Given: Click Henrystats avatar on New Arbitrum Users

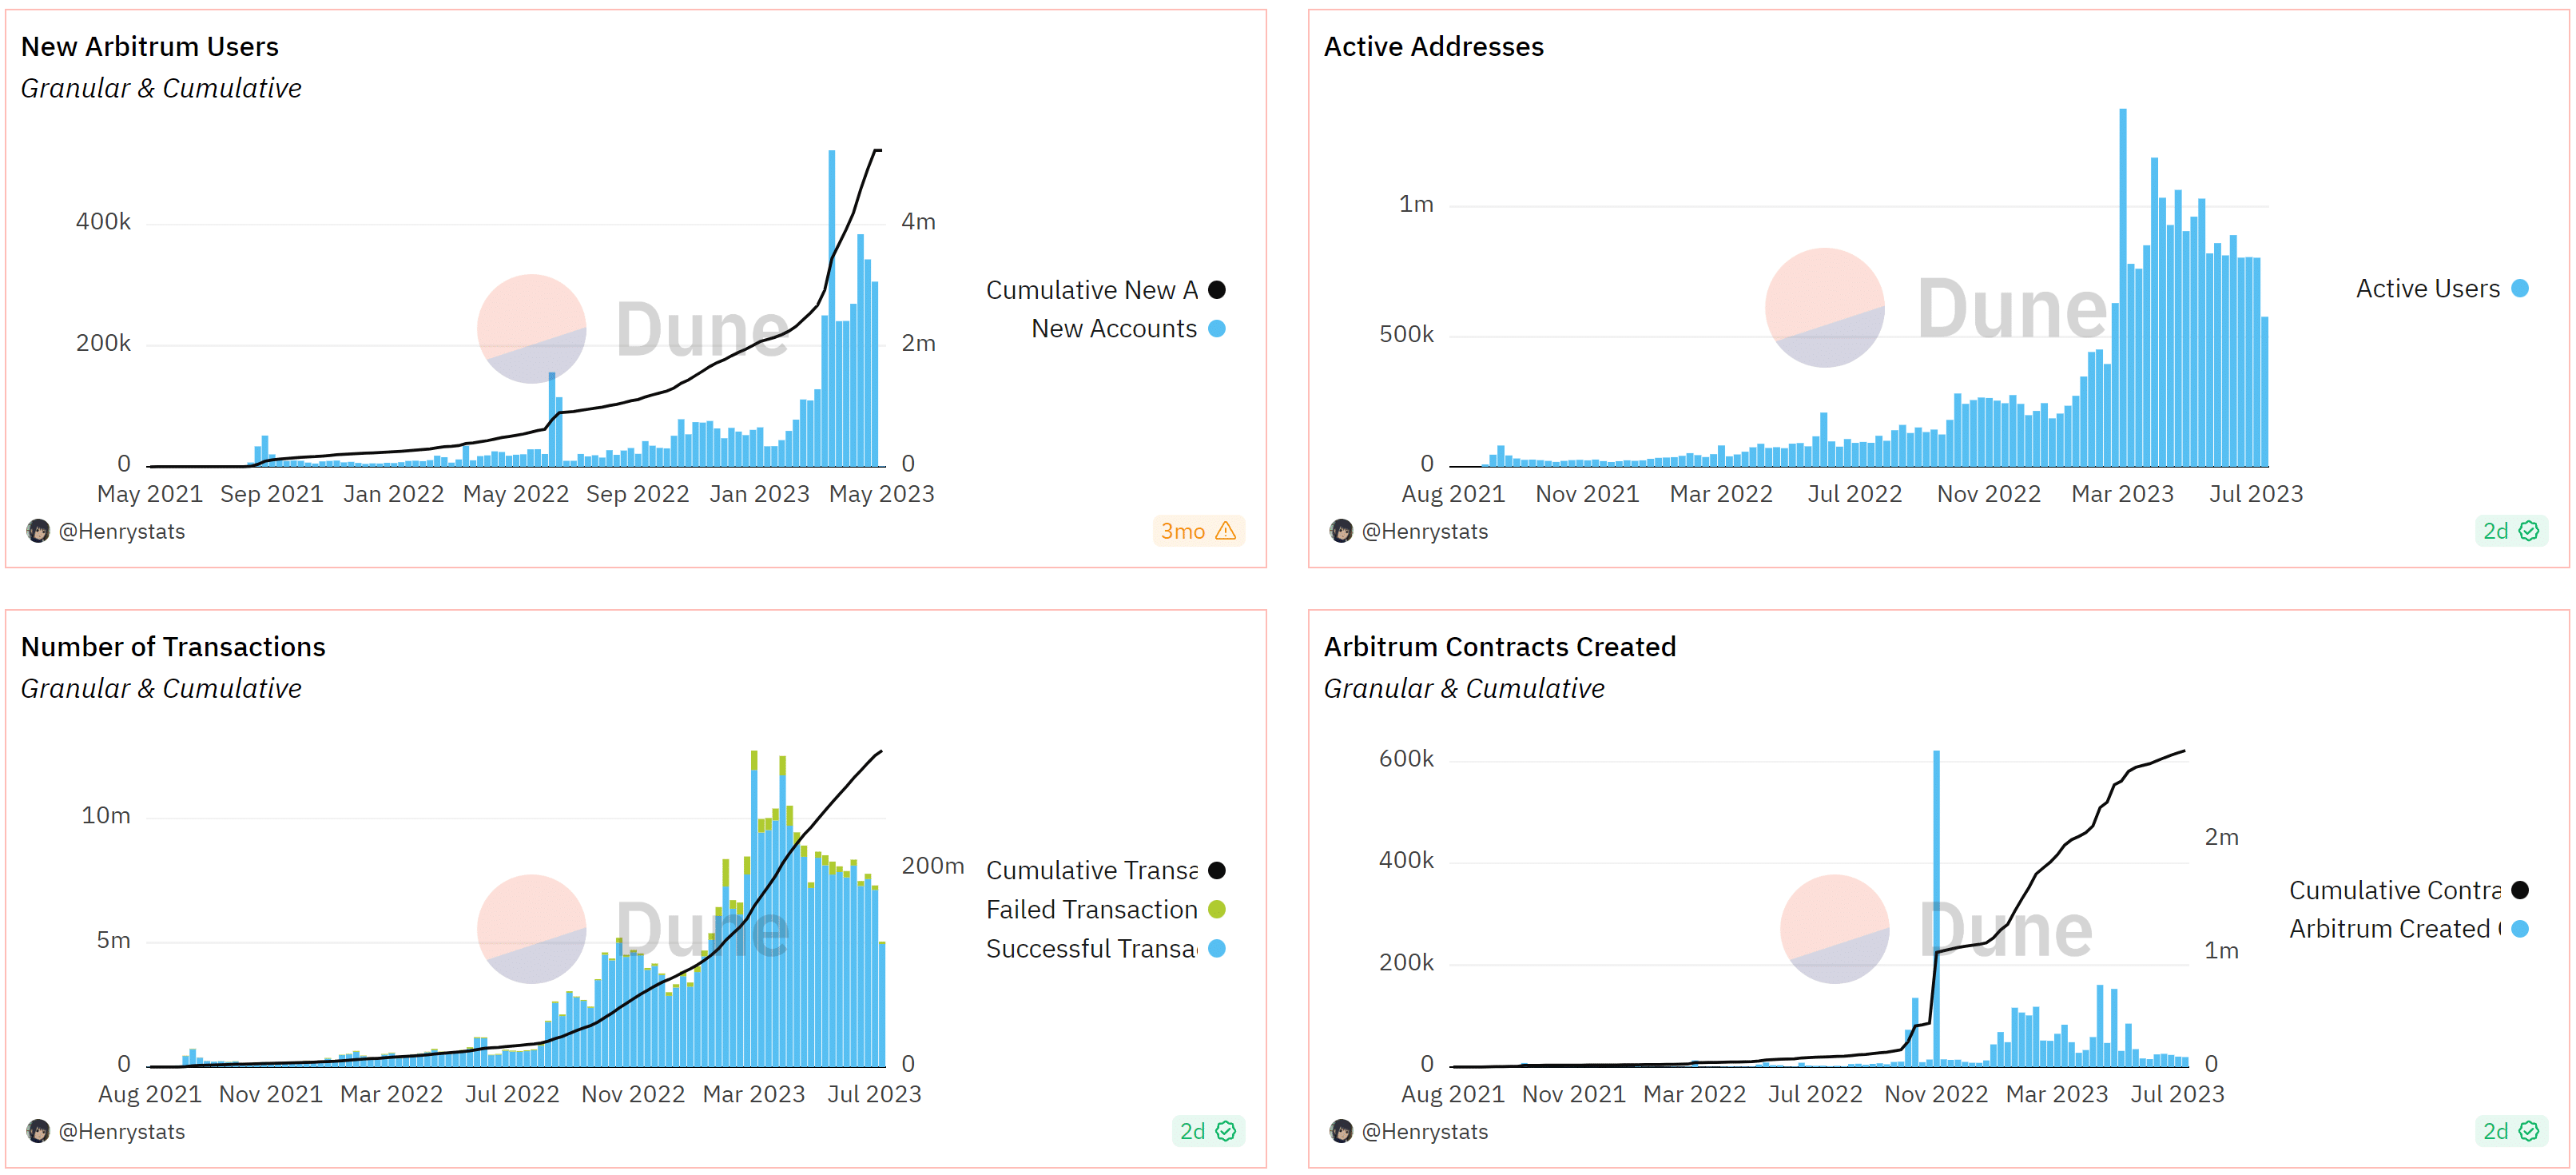Looking at the screenshot, I should coord(38,531).
